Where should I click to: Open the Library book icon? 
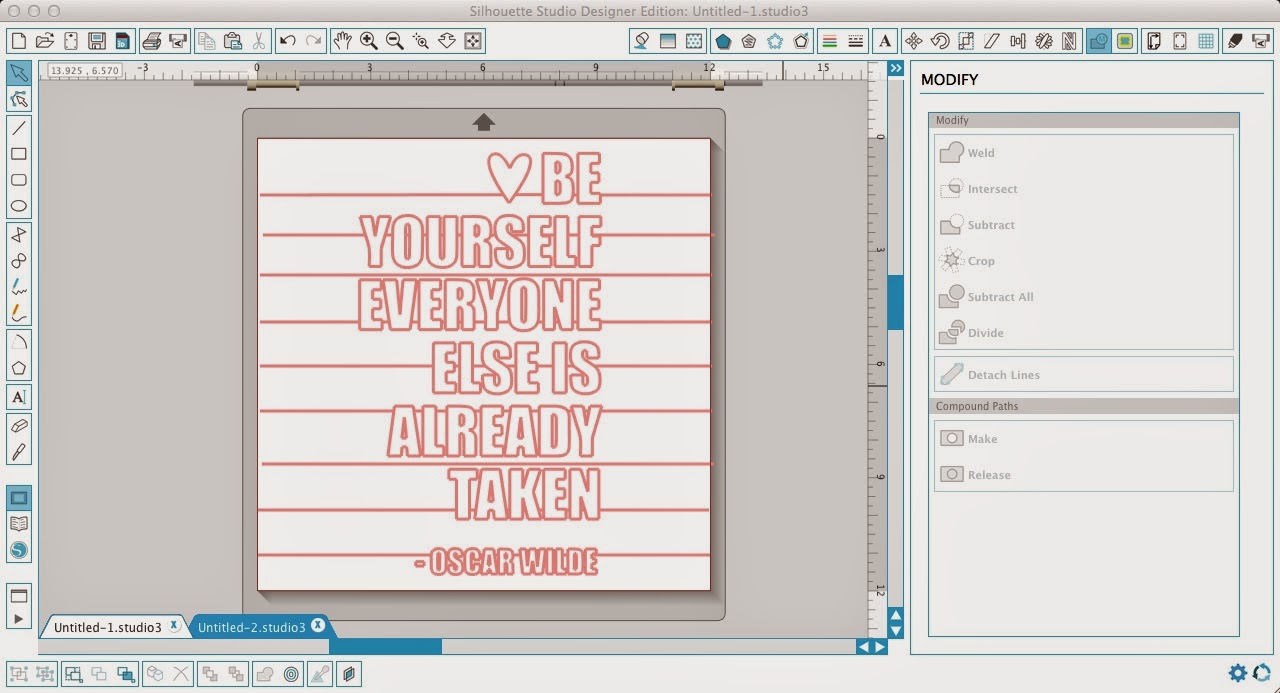19,524
